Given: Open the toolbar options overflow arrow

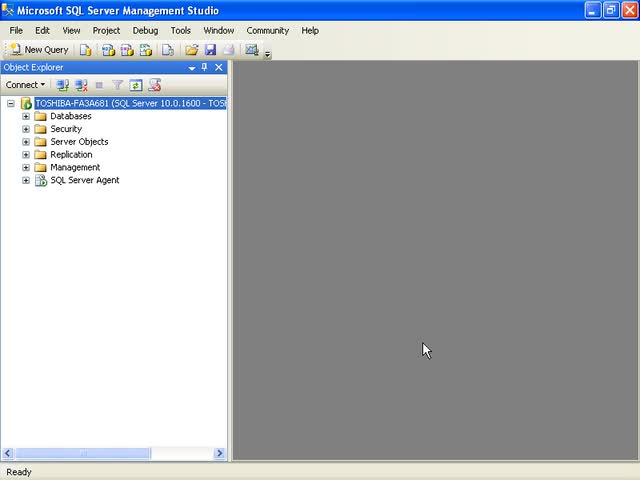Looking at the screenshot, I should 267,54.
